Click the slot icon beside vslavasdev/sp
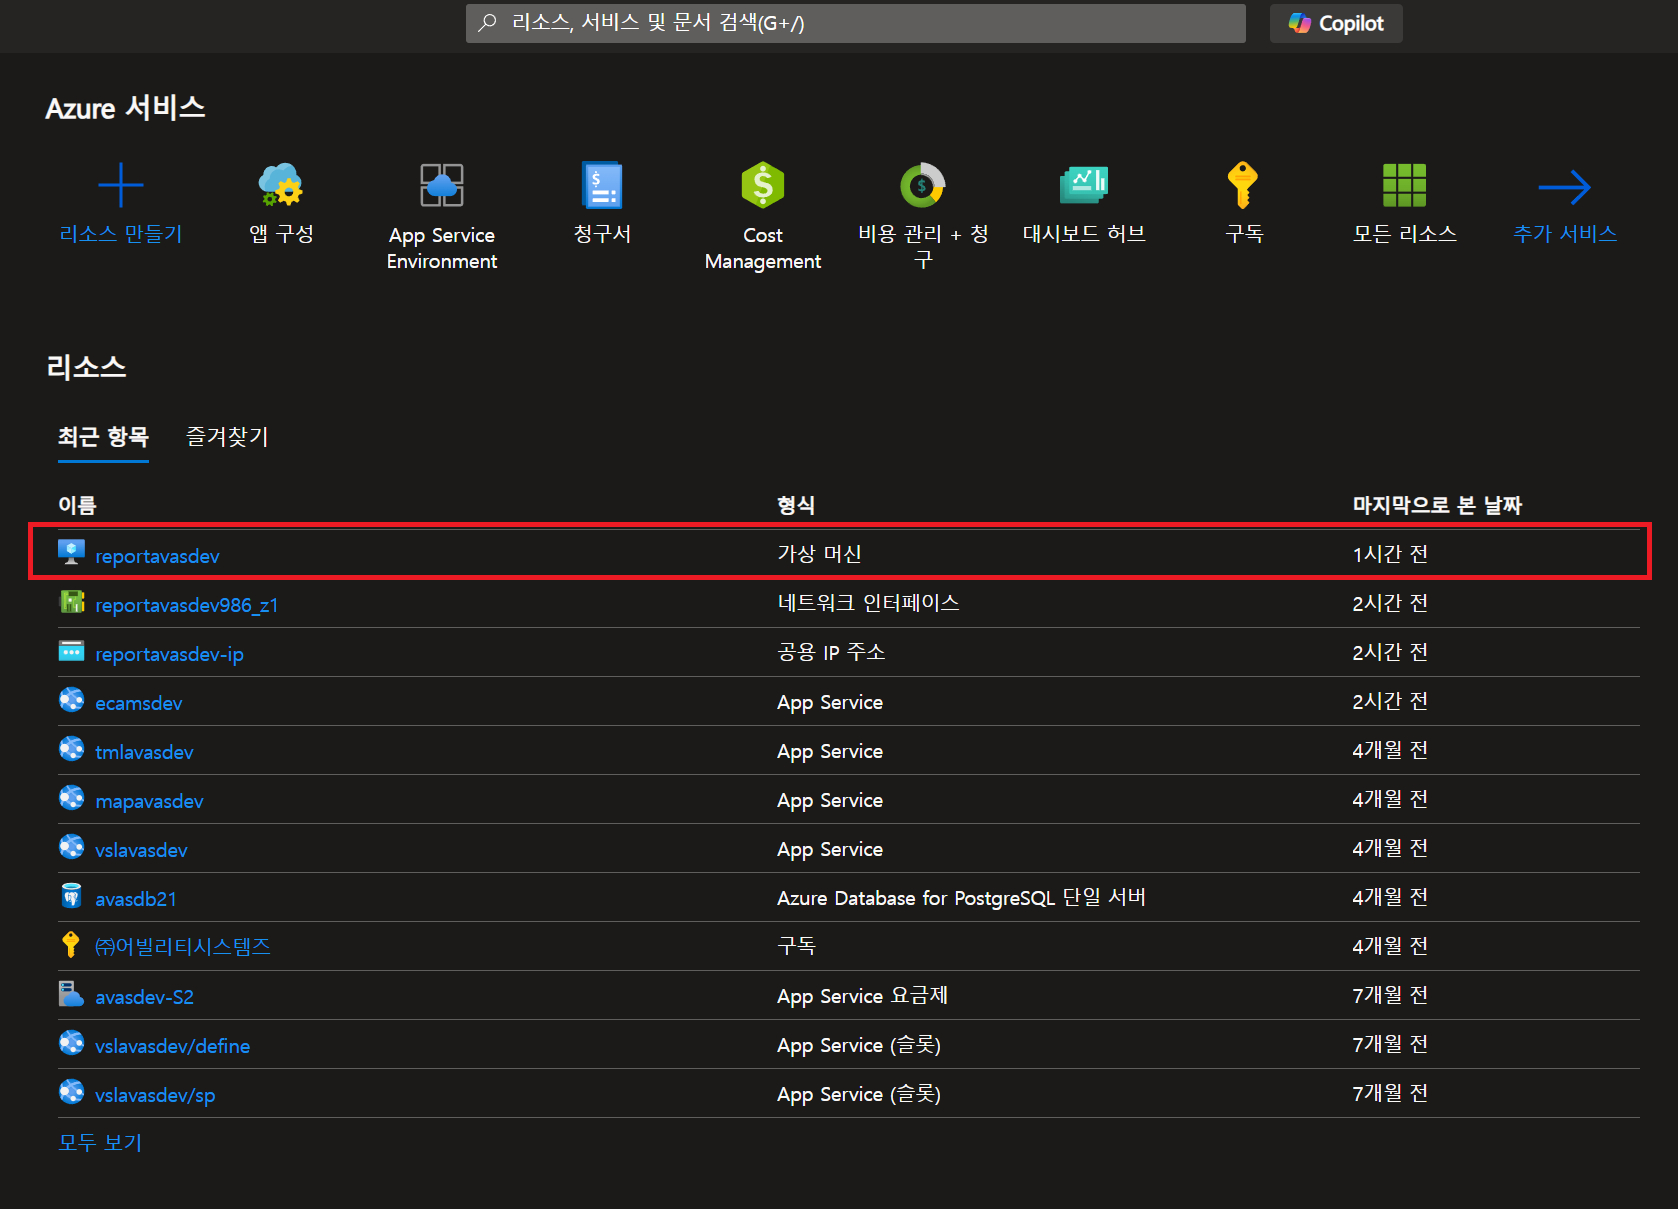The image size is (1678, 1209). (71, 1091)
